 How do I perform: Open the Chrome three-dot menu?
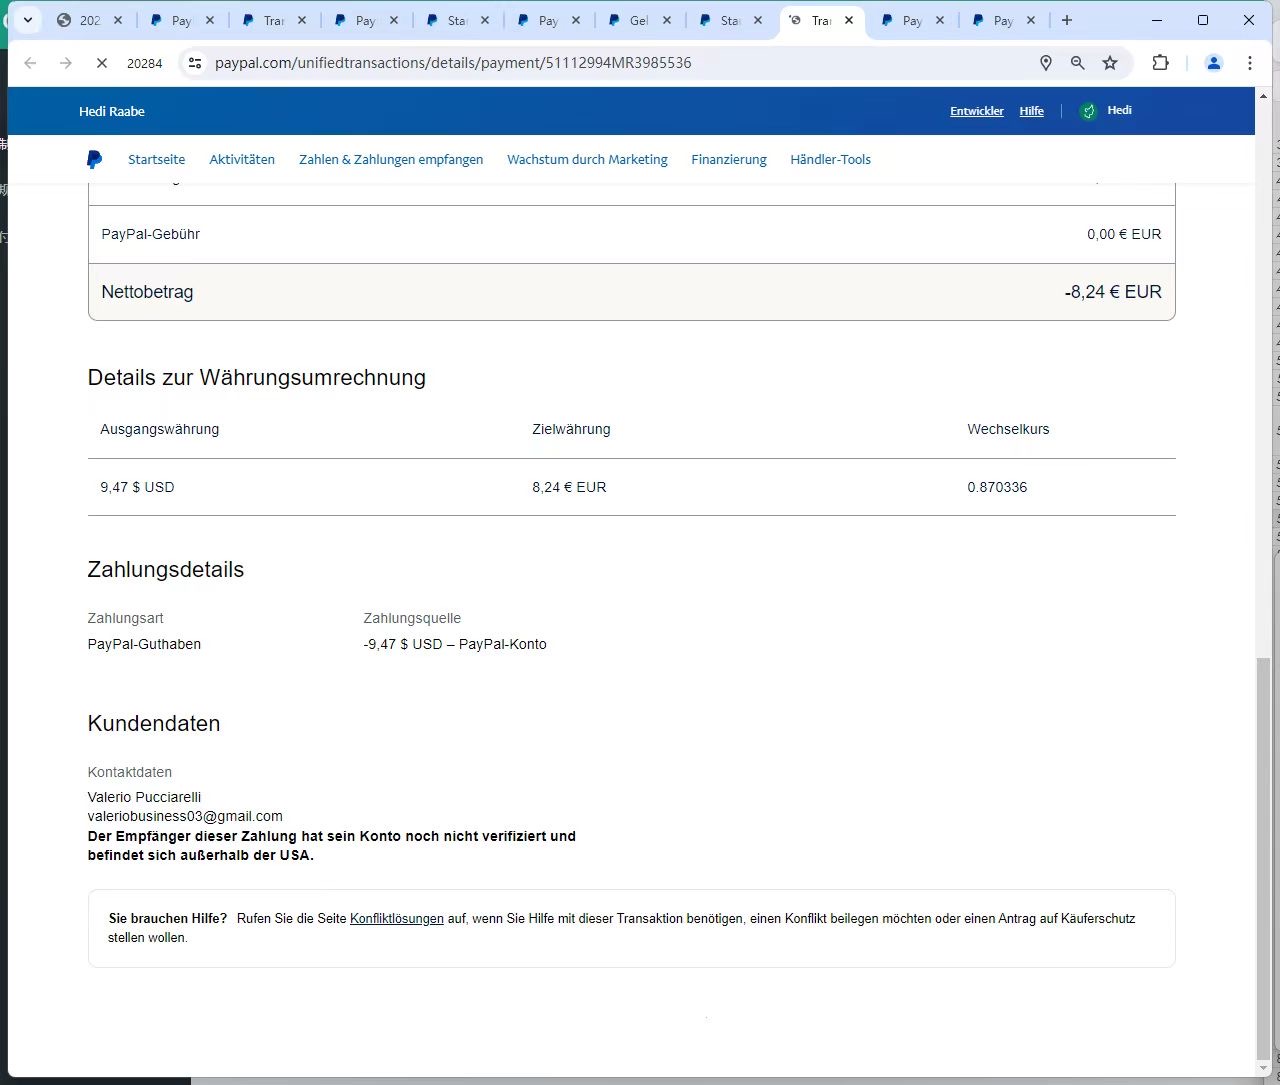point(1250,63)
